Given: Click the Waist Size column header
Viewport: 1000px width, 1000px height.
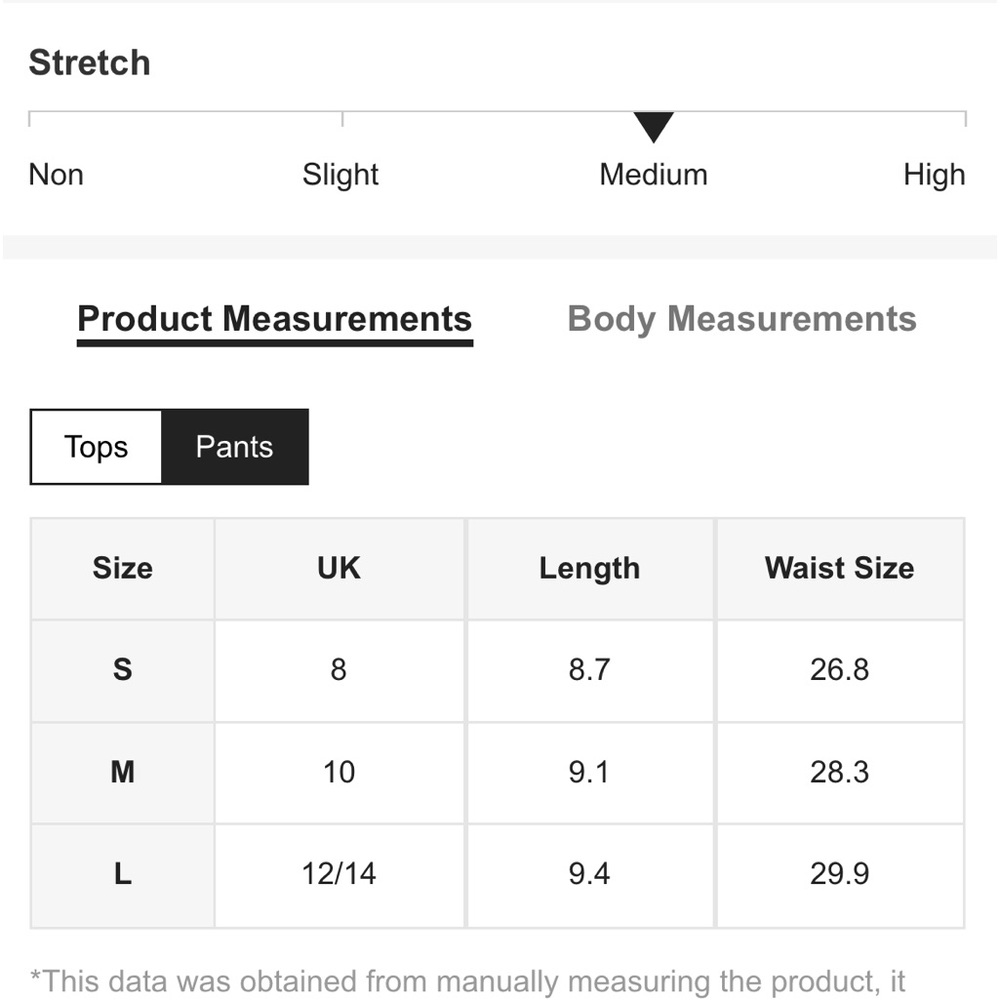Looking at the screenshot, I should (x=840, y=568).
